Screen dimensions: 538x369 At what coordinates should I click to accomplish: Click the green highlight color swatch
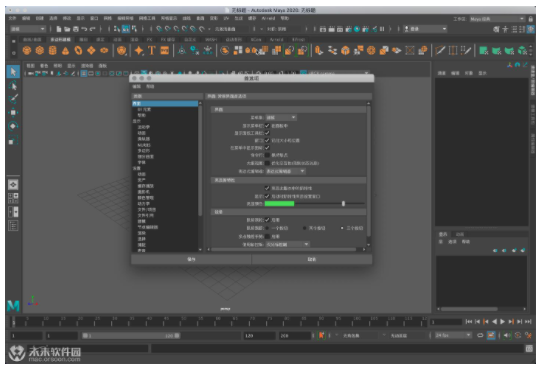(280, 204)
